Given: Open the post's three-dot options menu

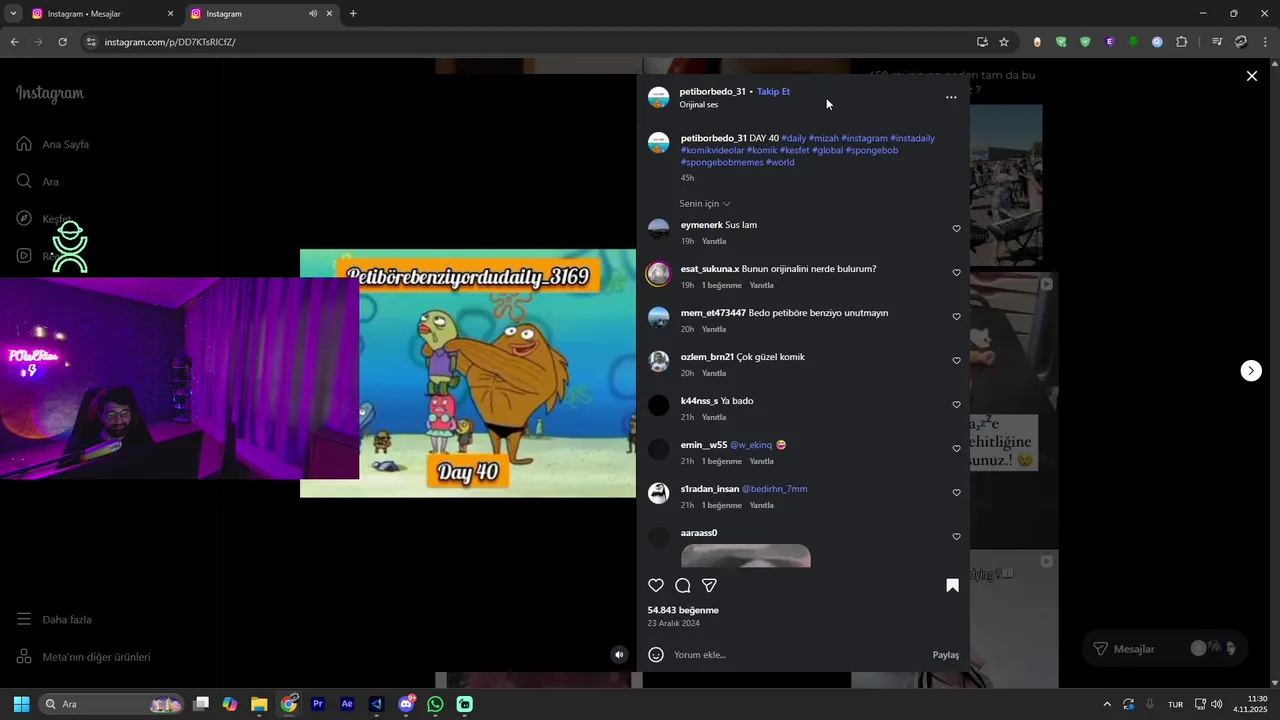Looking at the screenshot, I should coord(951,98).
